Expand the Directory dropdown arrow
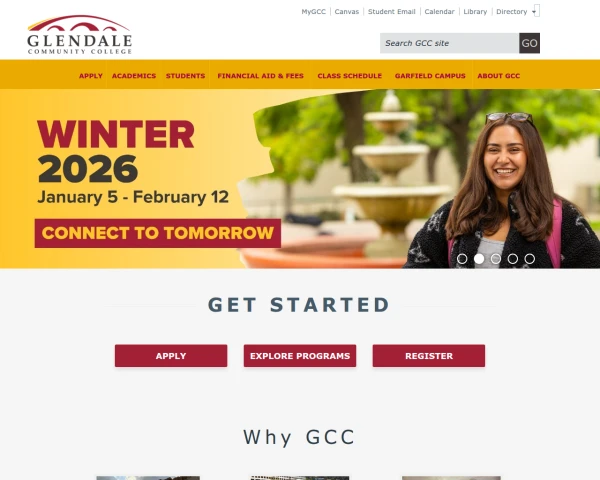 pos(534,12)
